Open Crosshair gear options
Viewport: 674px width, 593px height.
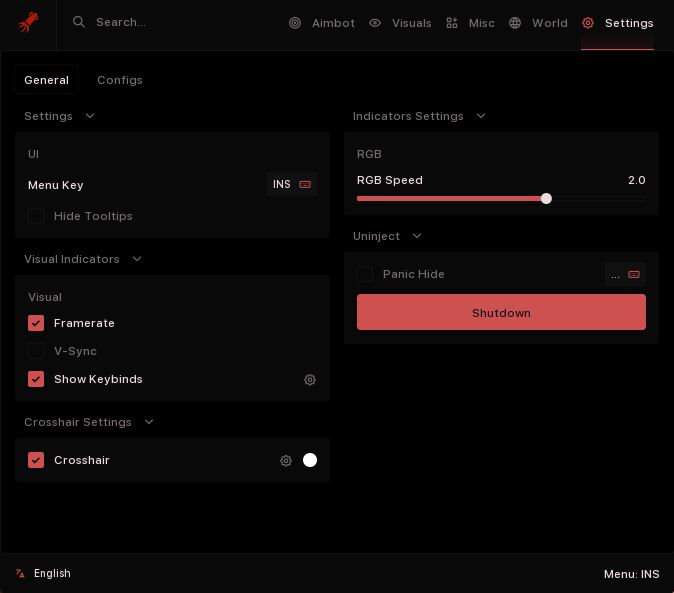286,461
